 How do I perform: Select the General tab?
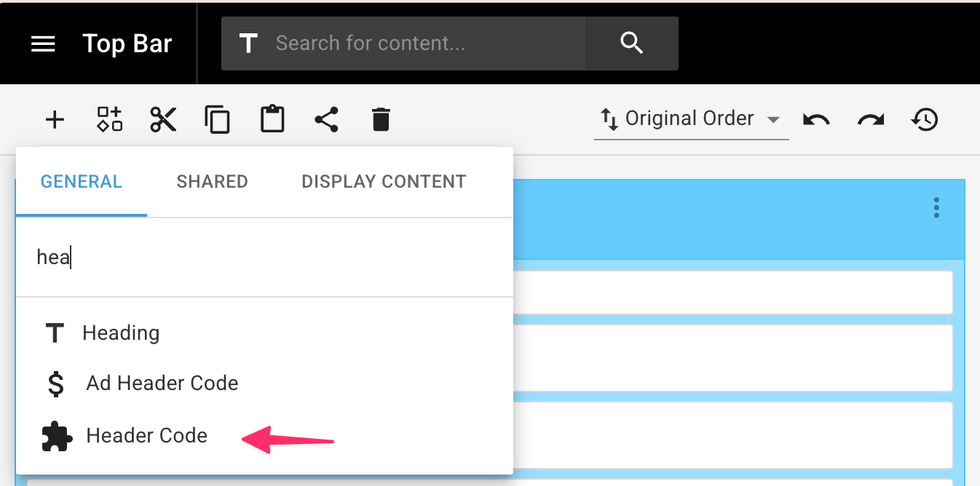tap(81, 182)
